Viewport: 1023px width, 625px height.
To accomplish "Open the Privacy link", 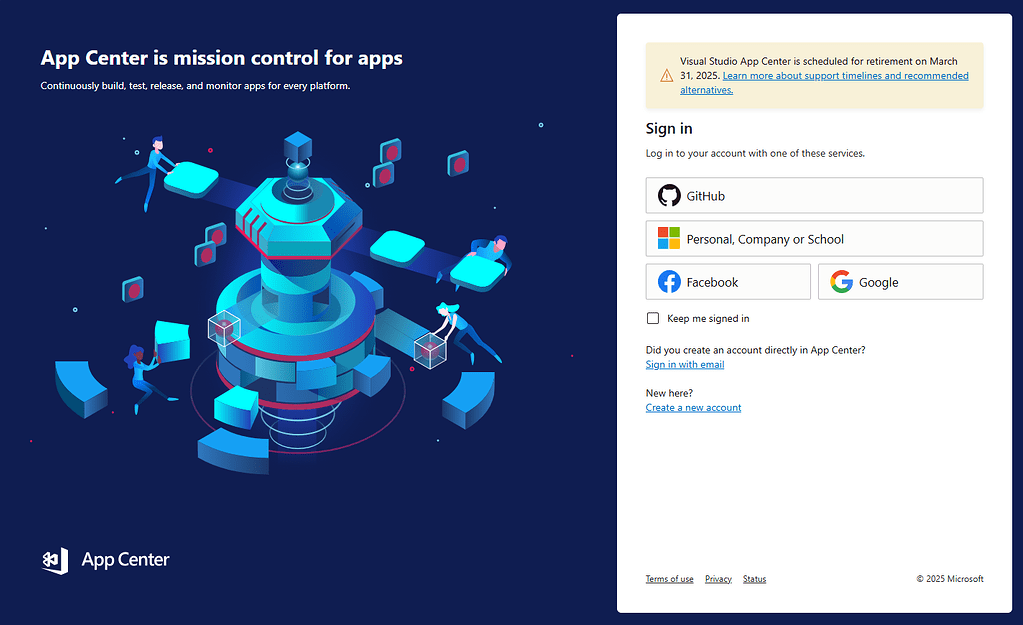I will [x=718, y=579].
